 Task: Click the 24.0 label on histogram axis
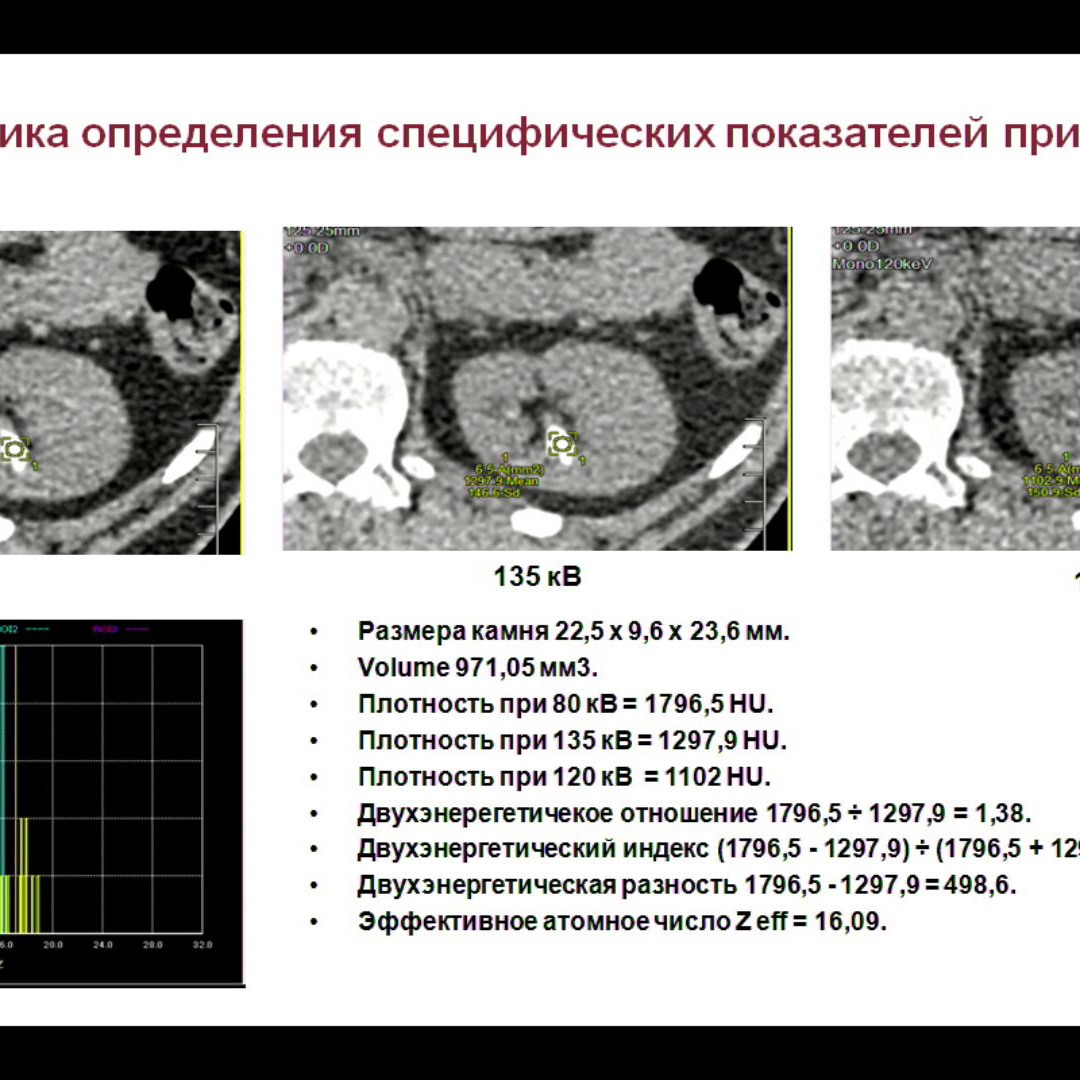[x=103, y=944]
